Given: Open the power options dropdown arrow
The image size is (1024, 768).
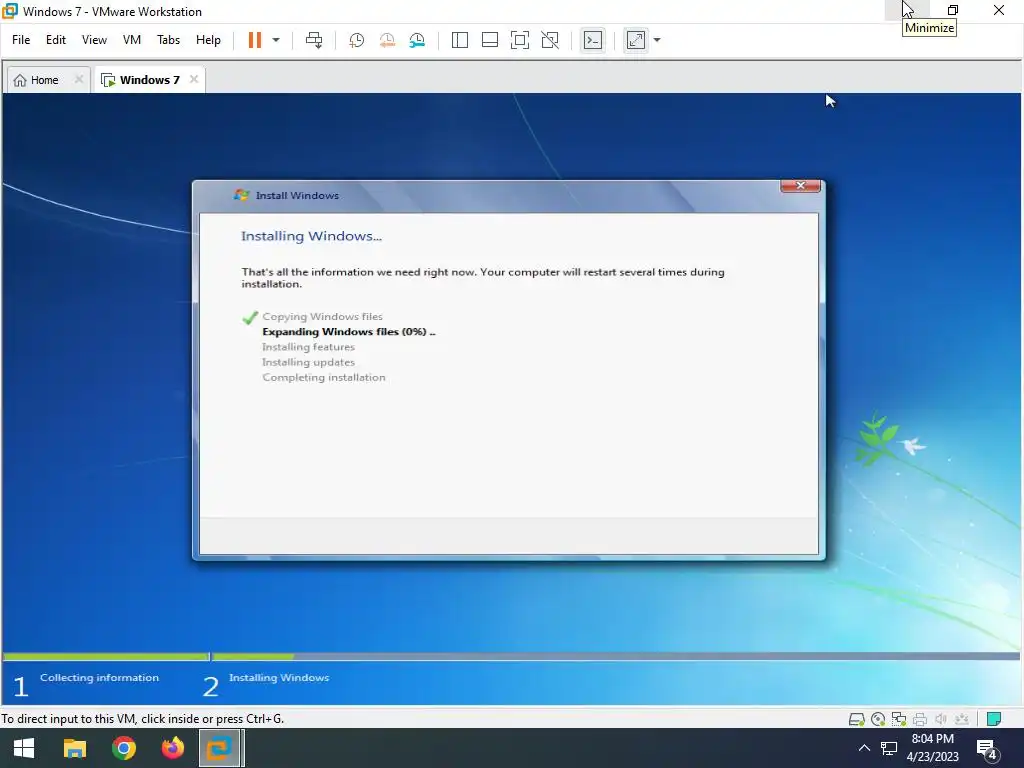Looking at the screenshot, I should click(x=276, y=40).
